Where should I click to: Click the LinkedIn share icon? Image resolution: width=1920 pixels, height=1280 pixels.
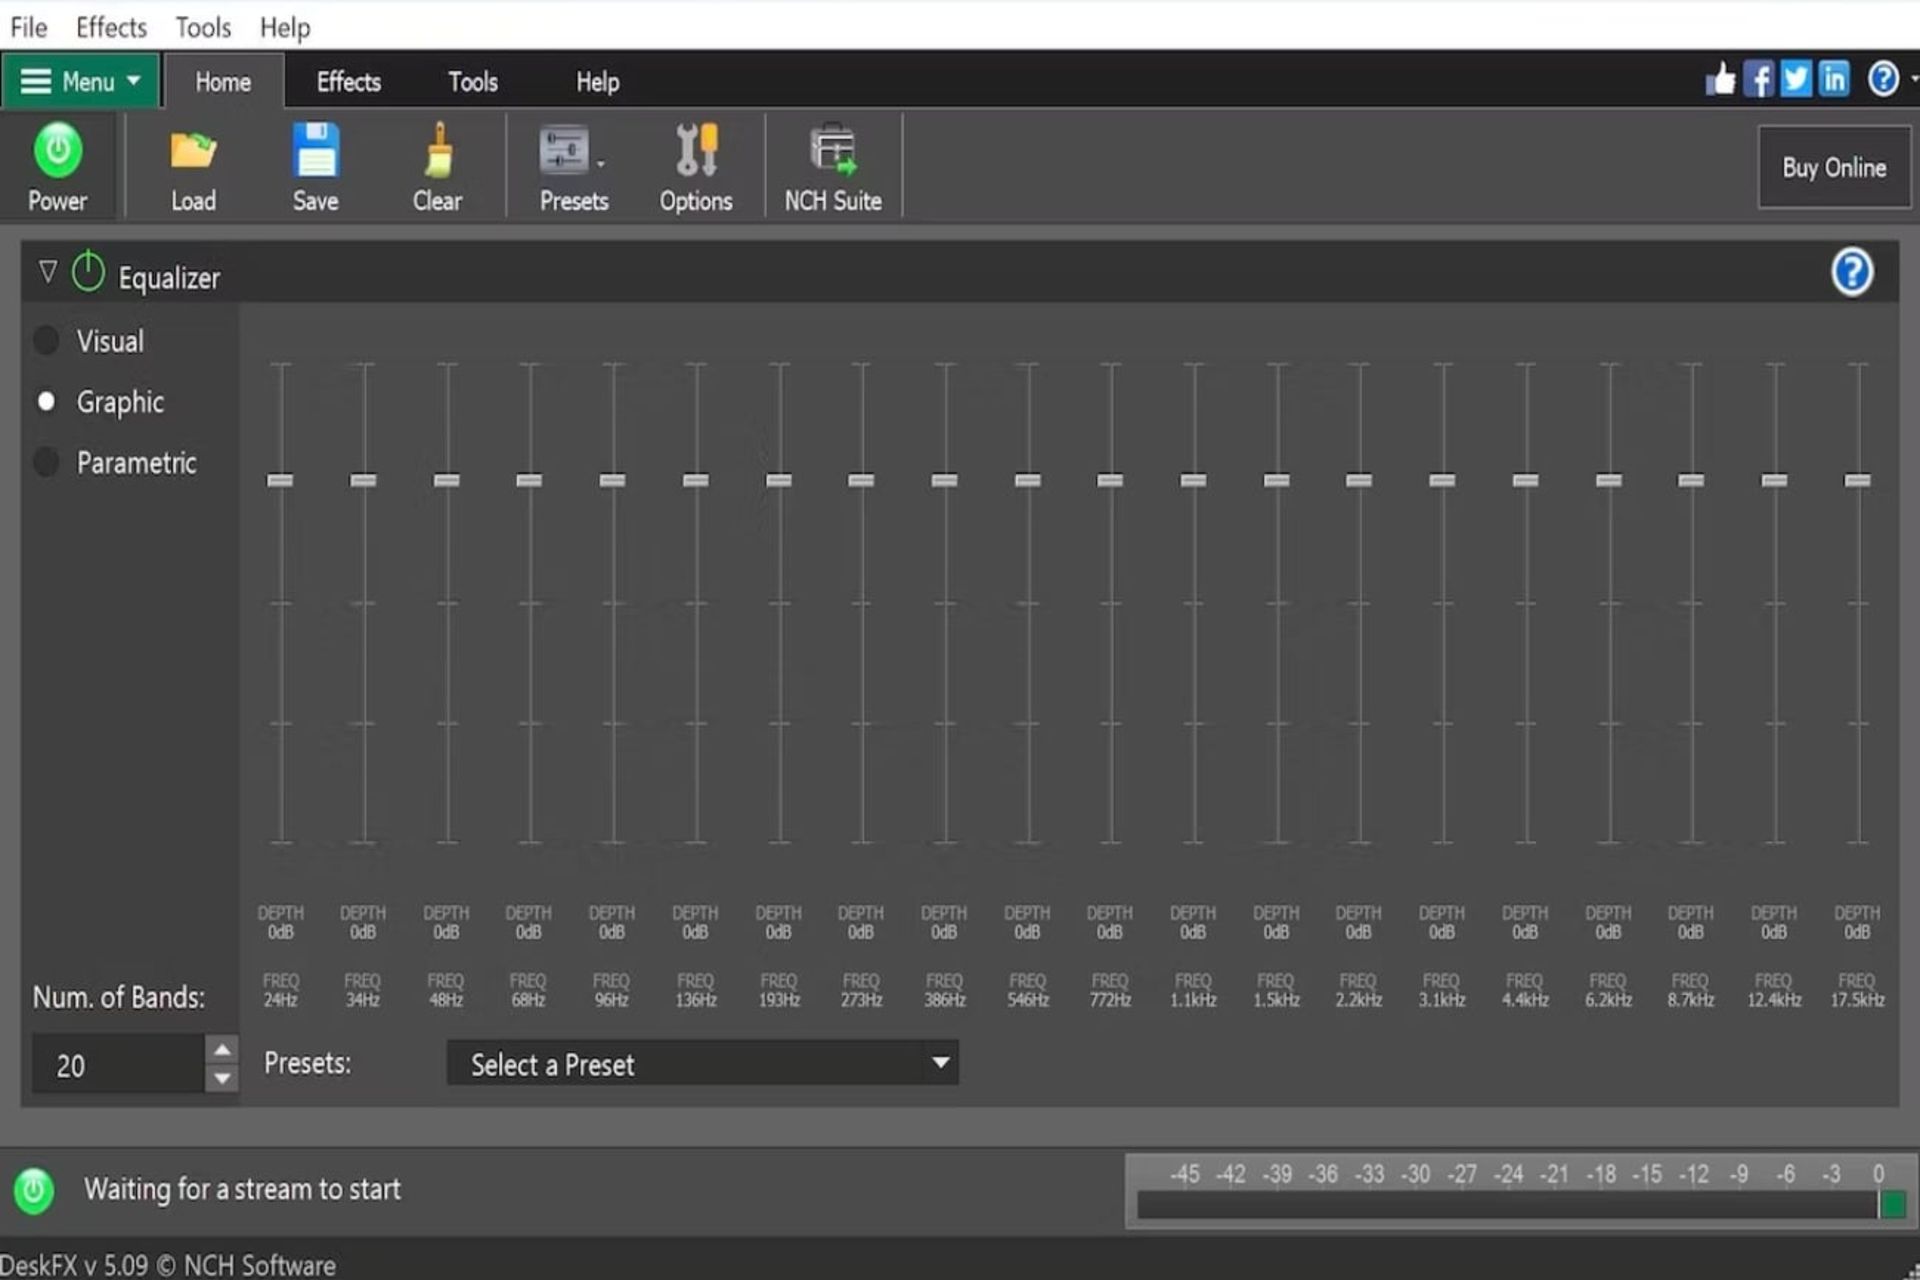click(x=1834, y=79)
